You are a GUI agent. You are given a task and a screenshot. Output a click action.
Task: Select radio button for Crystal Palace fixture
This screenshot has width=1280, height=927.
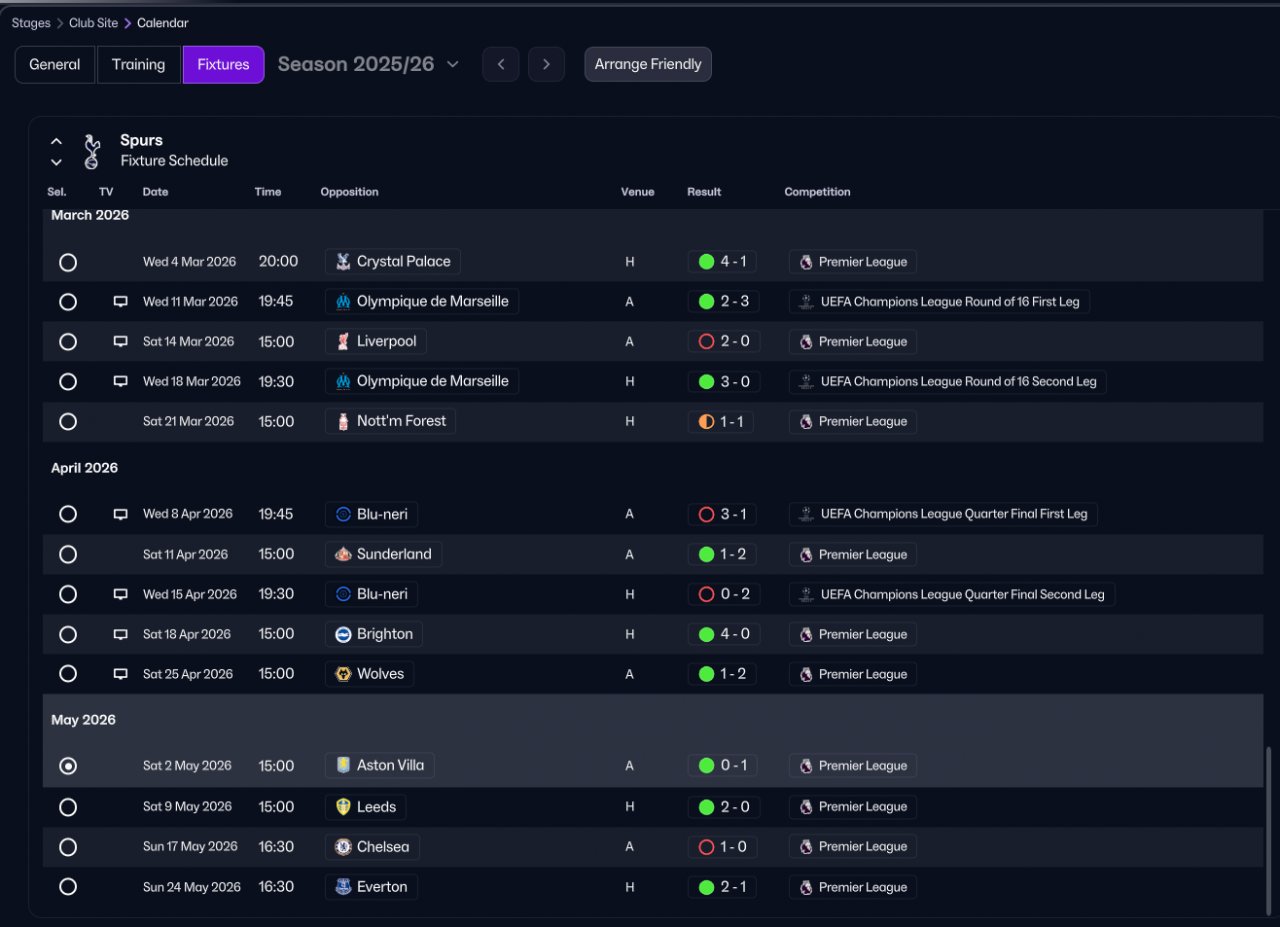(x=67, y=262)
